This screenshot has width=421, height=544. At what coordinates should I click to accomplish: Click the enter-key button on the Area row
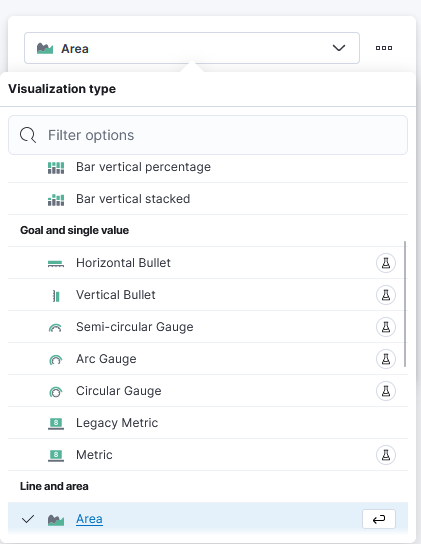point(379,519)
